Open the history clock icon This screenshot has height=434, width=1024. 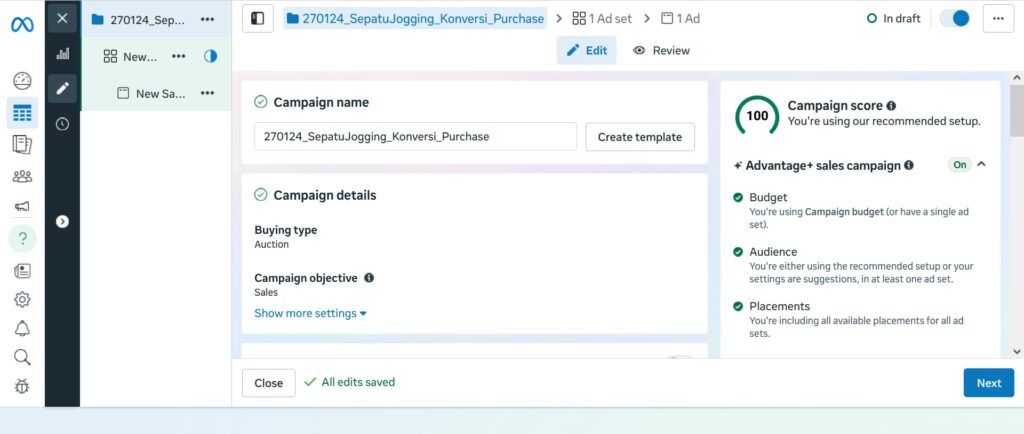pyautogui.click(x=62, y=124)
